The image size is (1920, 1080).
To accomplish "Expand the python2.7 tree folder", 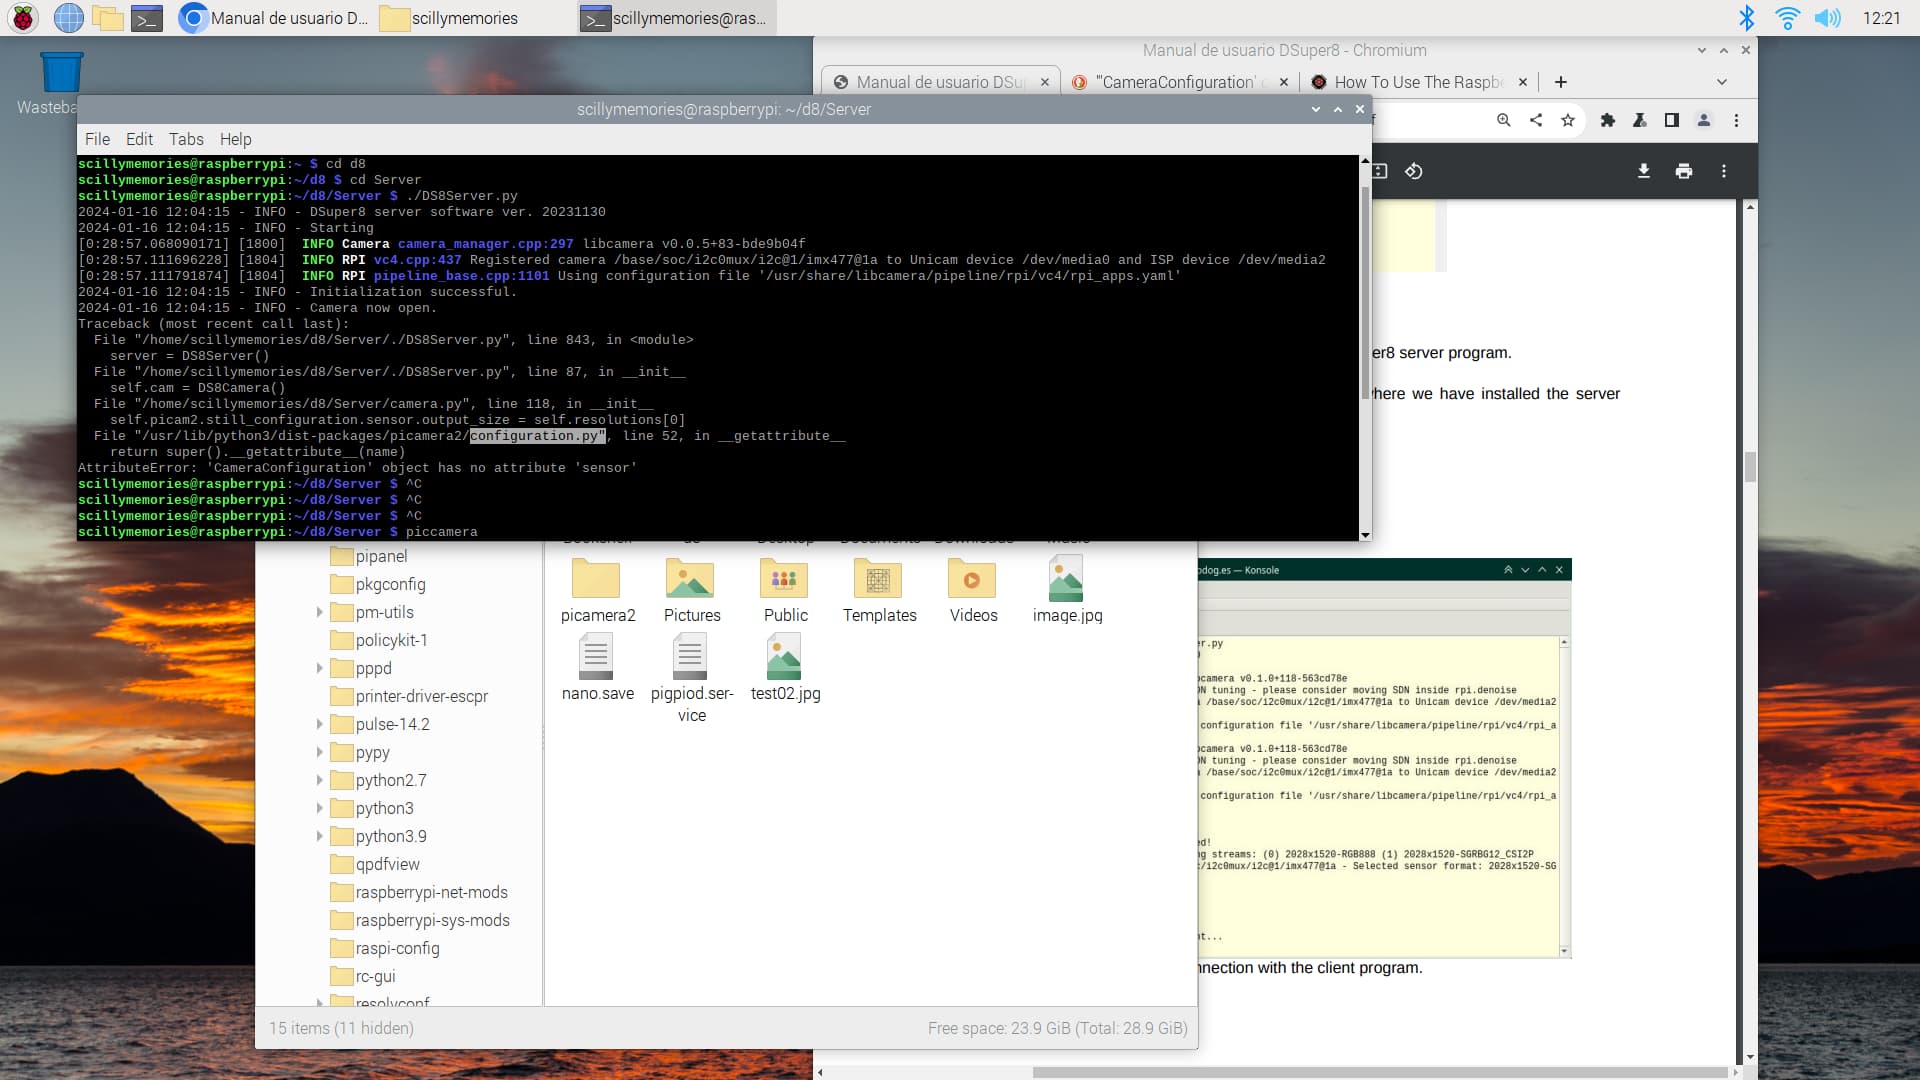I will click(319, 780).
